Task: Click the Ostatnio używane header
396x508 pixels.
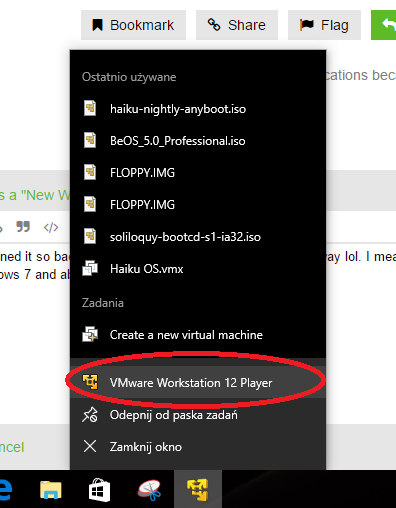Action: click(x=129, y=77)
